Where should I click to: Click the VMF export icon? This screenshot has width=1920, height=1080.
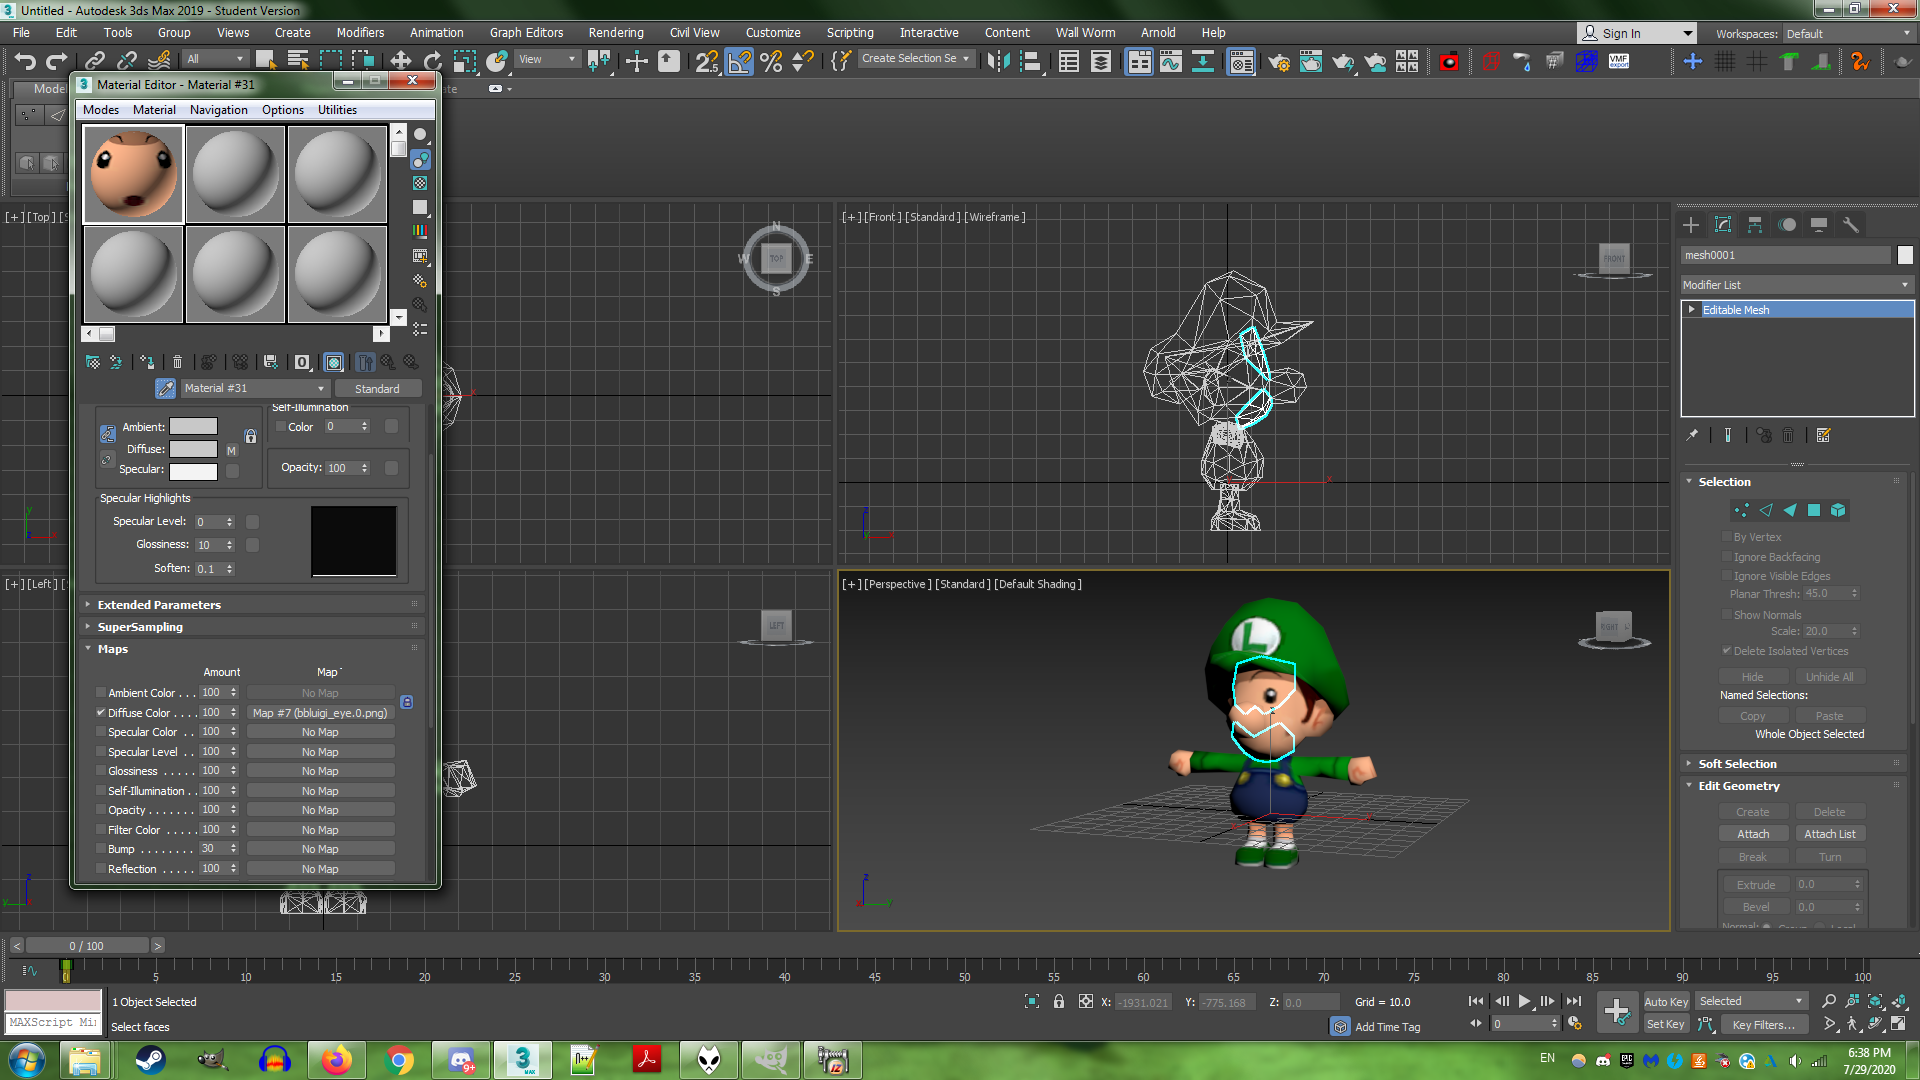tap(1619, 61)
